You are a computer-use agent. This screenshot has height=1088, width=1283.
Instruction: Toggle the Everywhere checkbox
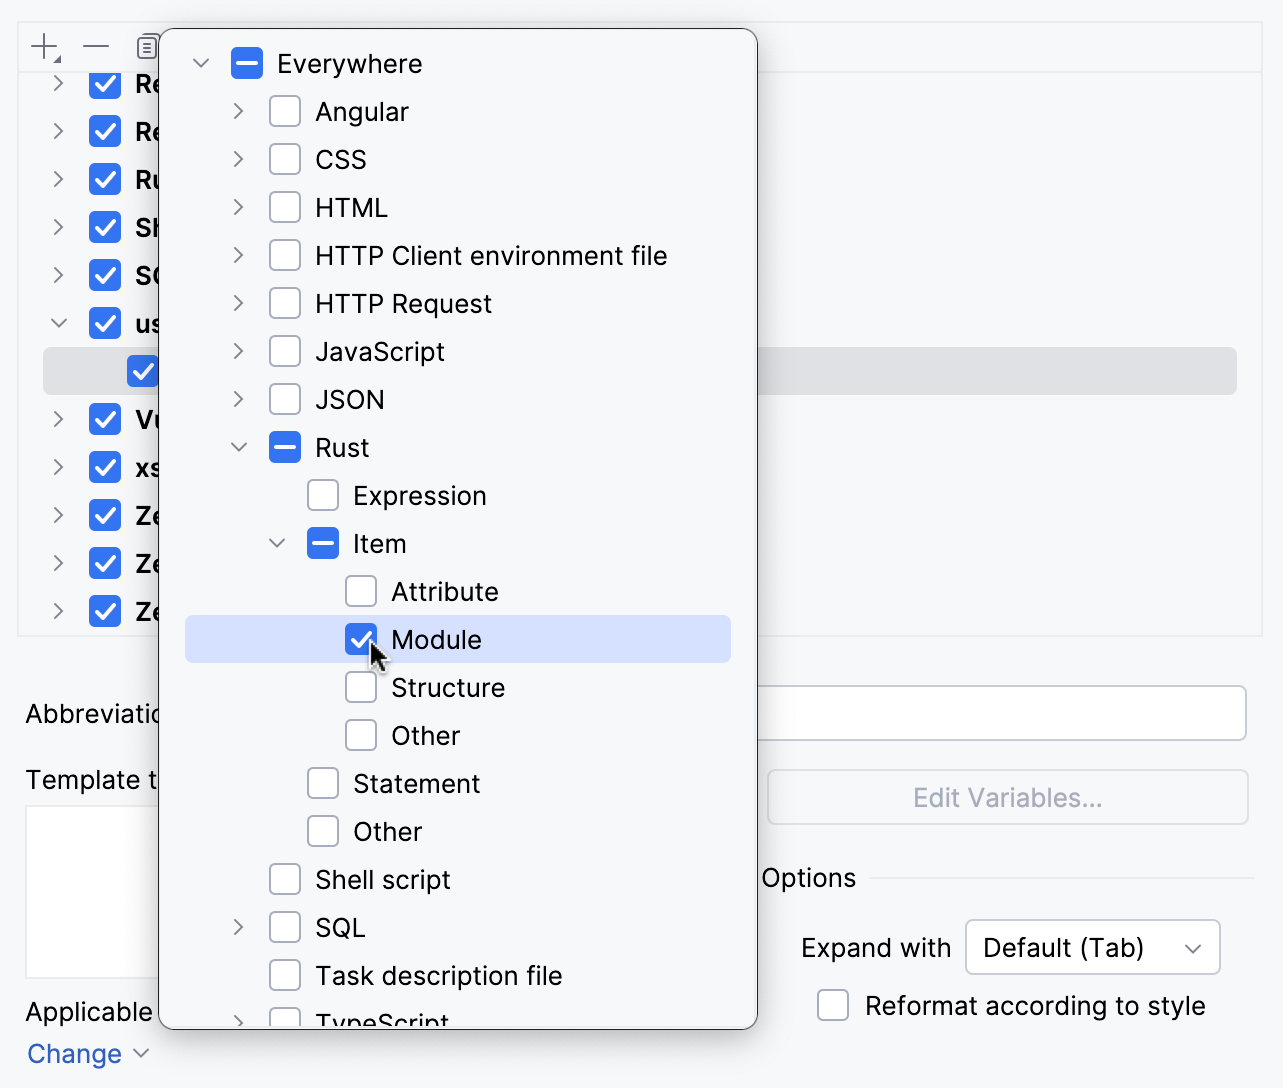(x=247, y=63)
